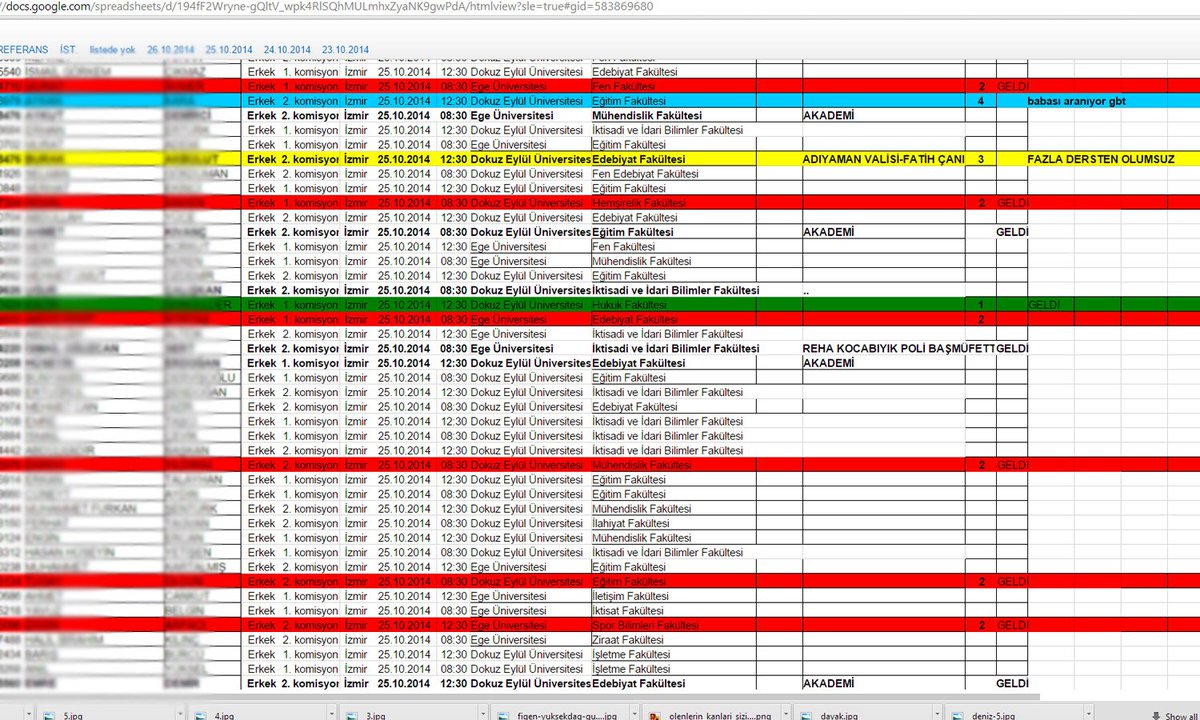Switch to the İST. sheet tab
This screenshot has width=1200, height=720.
(68, 49)
